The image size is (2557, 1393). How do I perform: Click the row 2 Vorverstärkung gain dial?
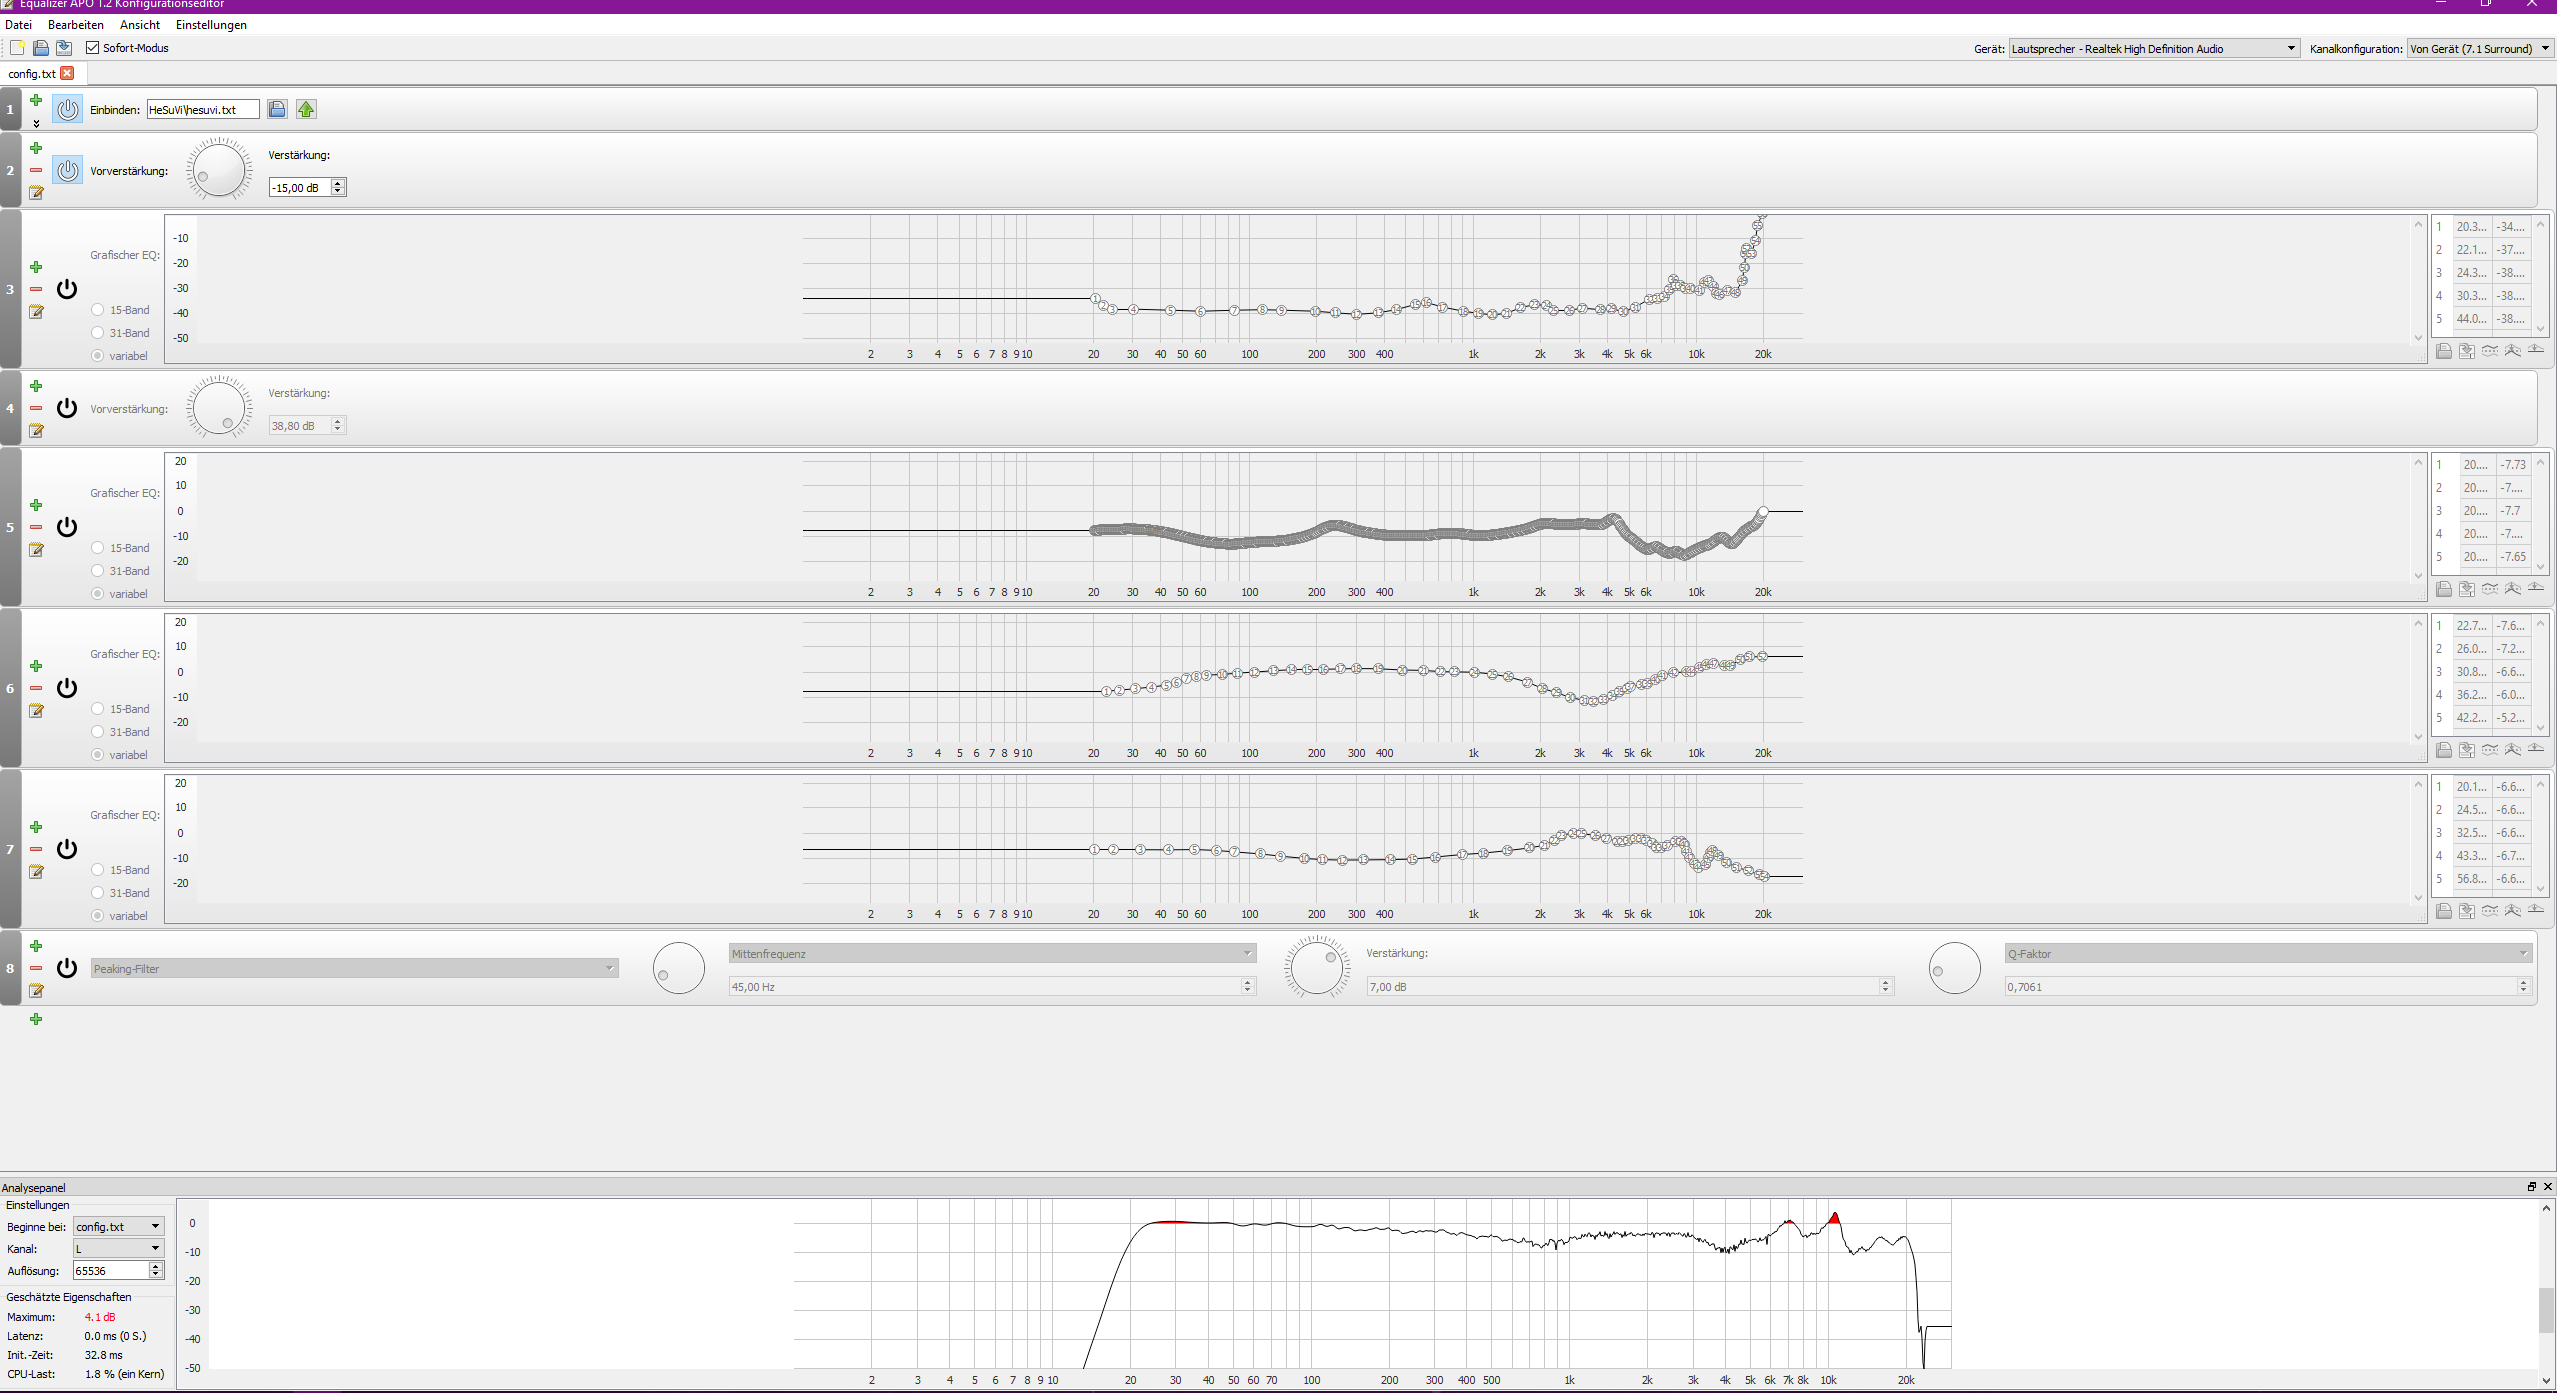pyautogui.click(x=219, y=170)
